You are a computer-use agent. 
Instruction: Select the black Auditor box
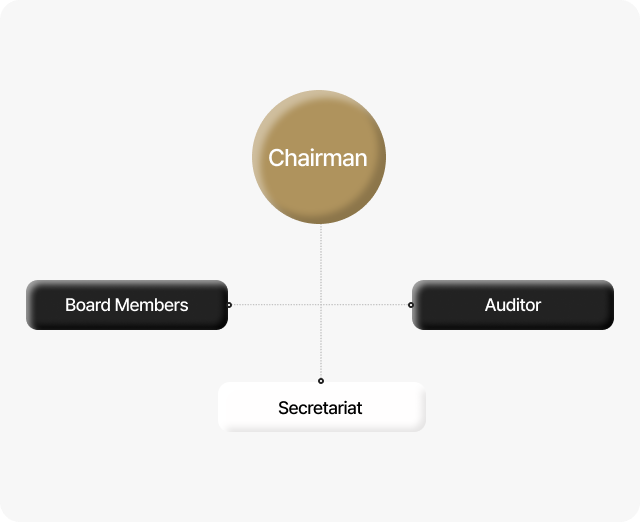(x=513, y=305)
